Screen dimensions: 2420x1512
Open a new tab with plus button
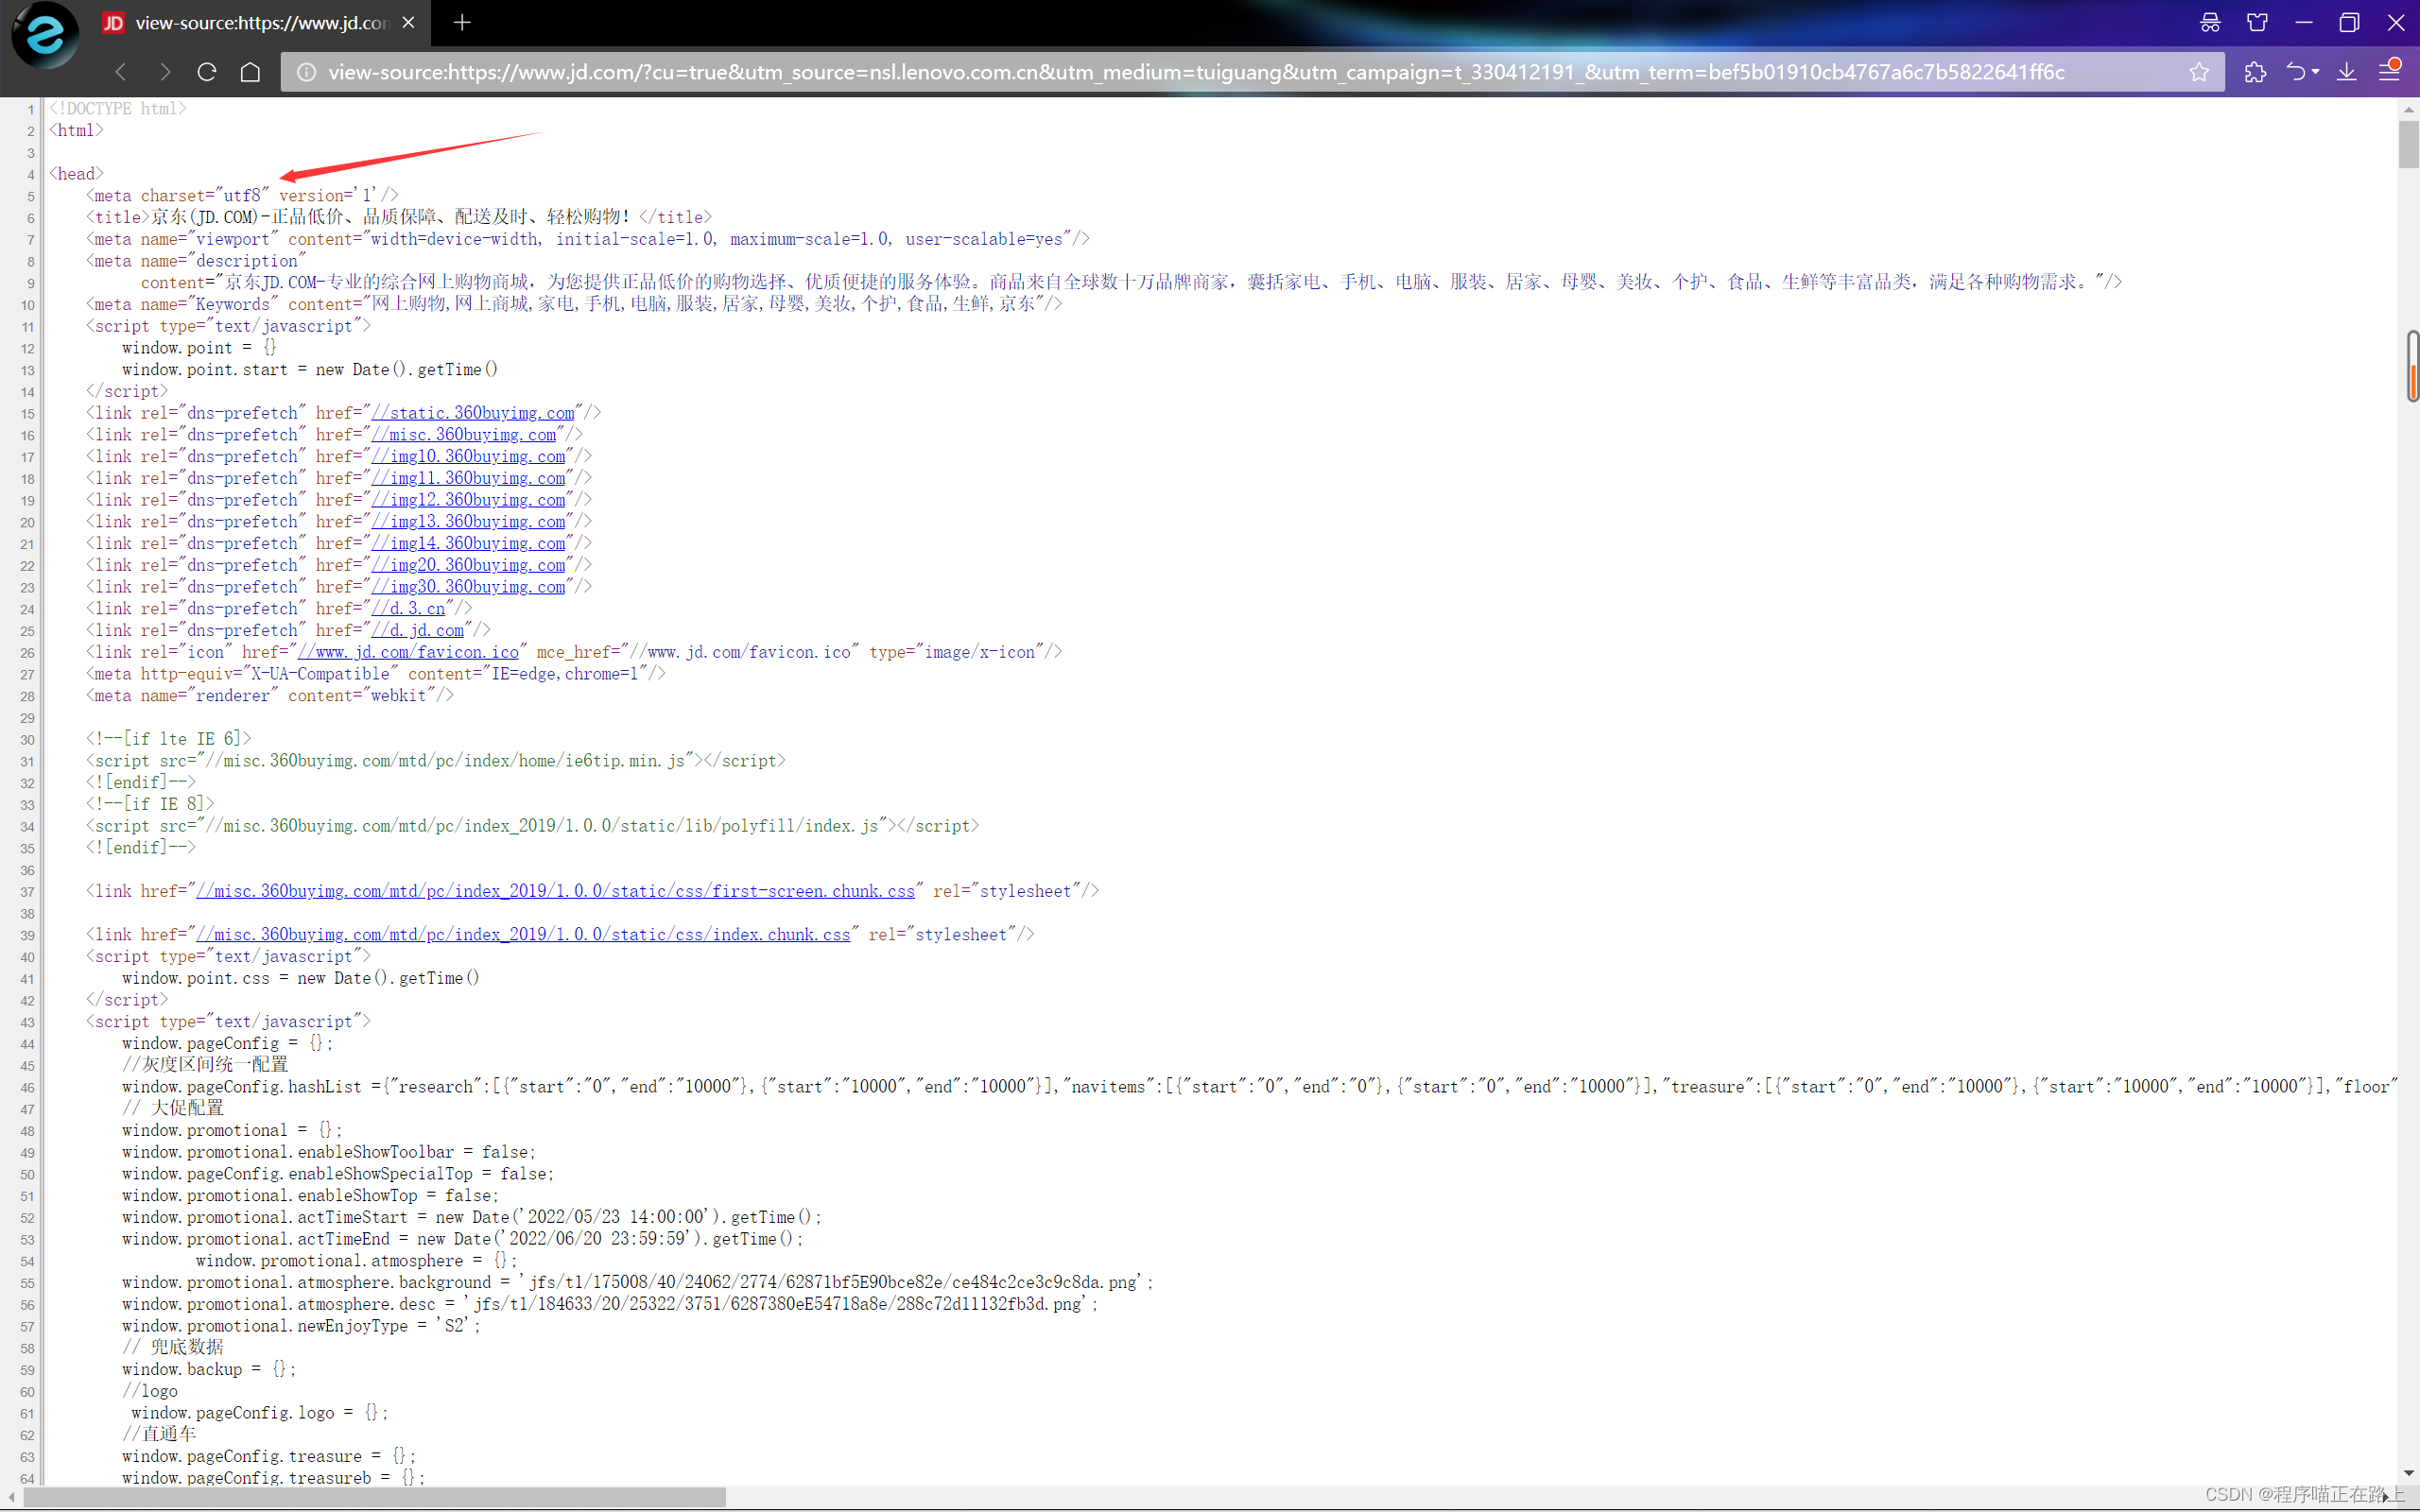tap(462, 22)
